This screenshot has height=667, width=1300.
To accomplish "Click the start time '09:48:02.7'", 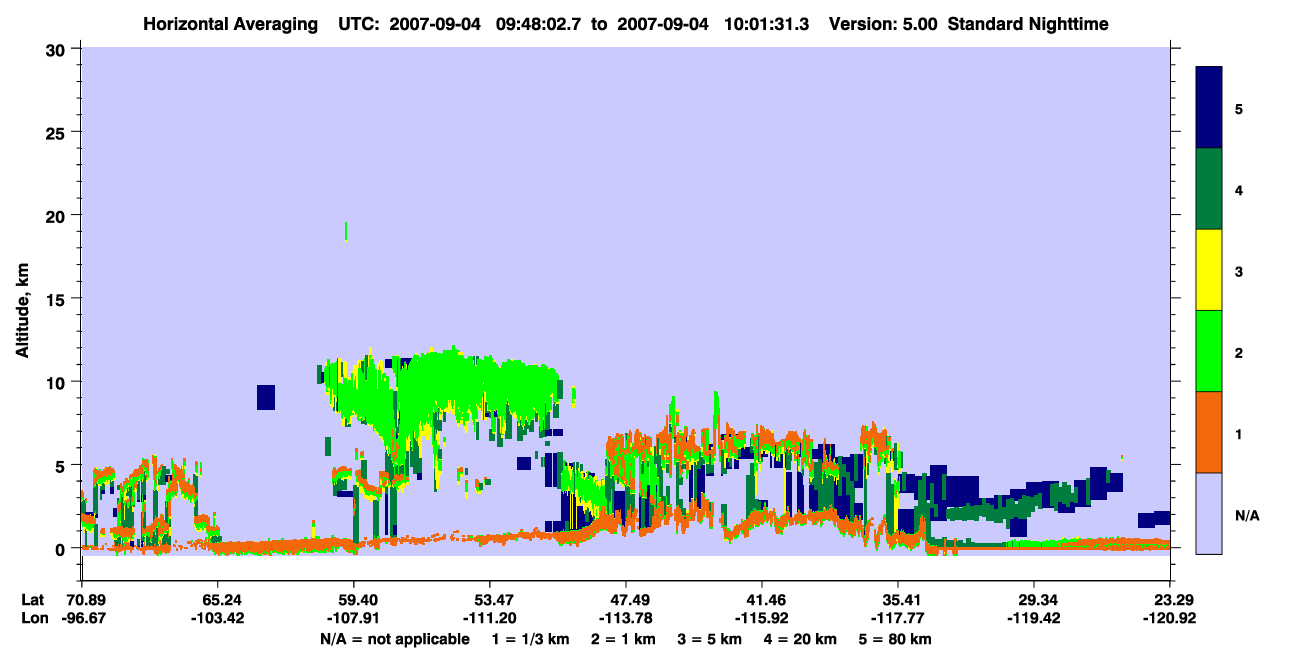I will coord(536,24).
